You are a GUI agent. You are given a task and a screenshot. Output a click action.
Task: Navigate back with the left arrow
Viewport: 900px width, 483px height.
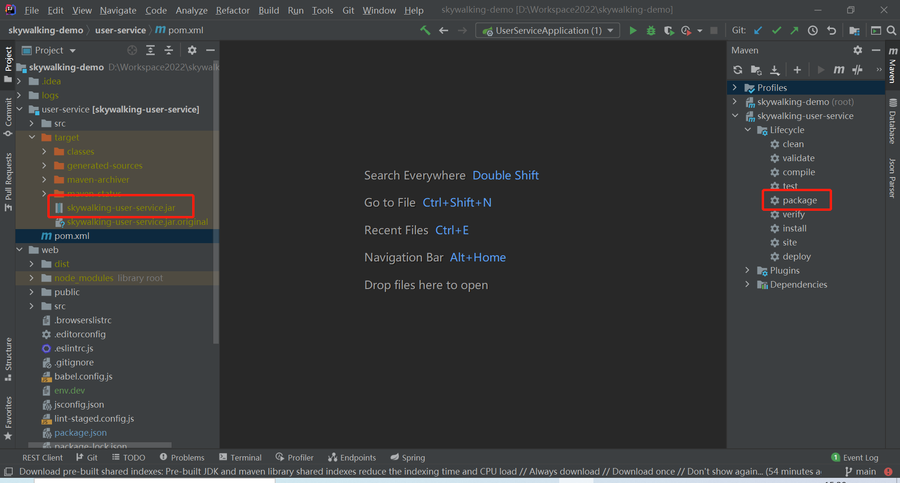pyautogui.click(x=444, y=30)
